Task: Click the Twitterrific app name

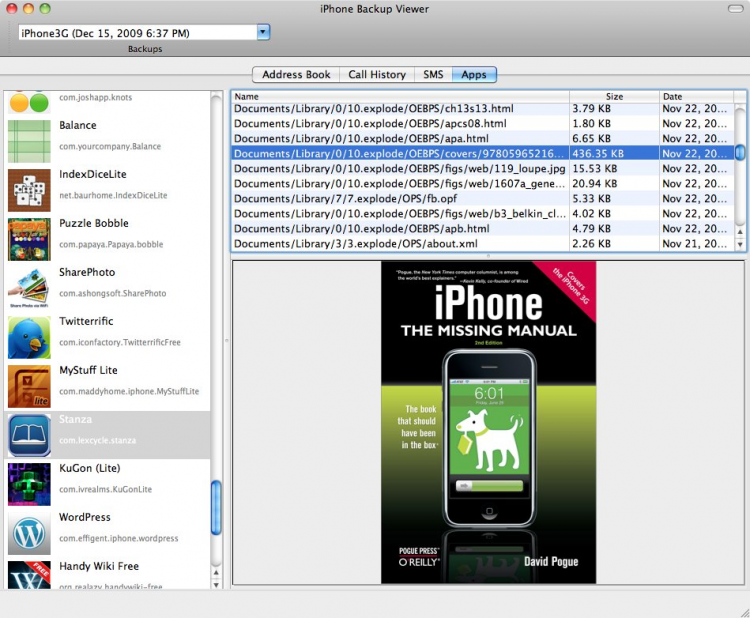Action: click(x=86, y=321)
